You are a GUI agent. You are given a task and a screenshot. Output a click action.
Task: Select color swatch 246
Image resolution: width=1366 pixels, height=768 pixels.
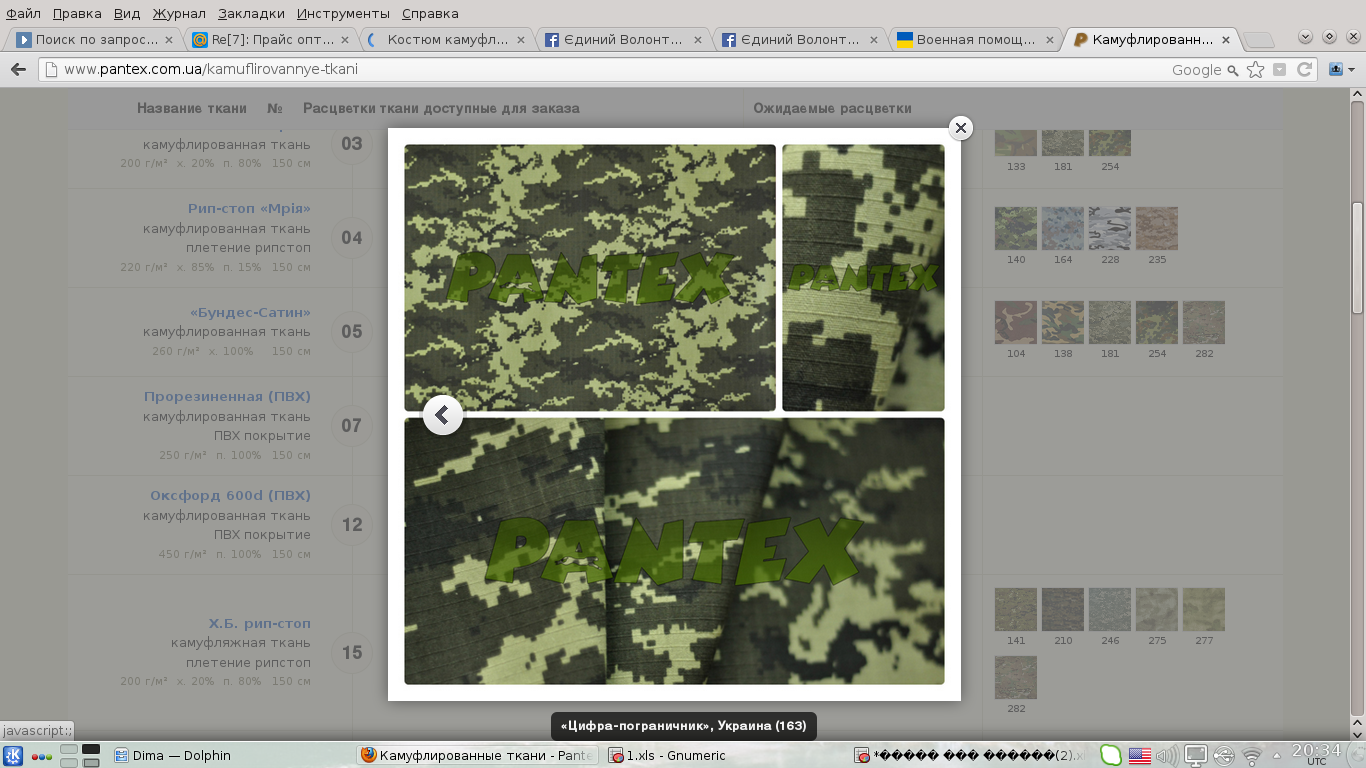click(1110, 609)
